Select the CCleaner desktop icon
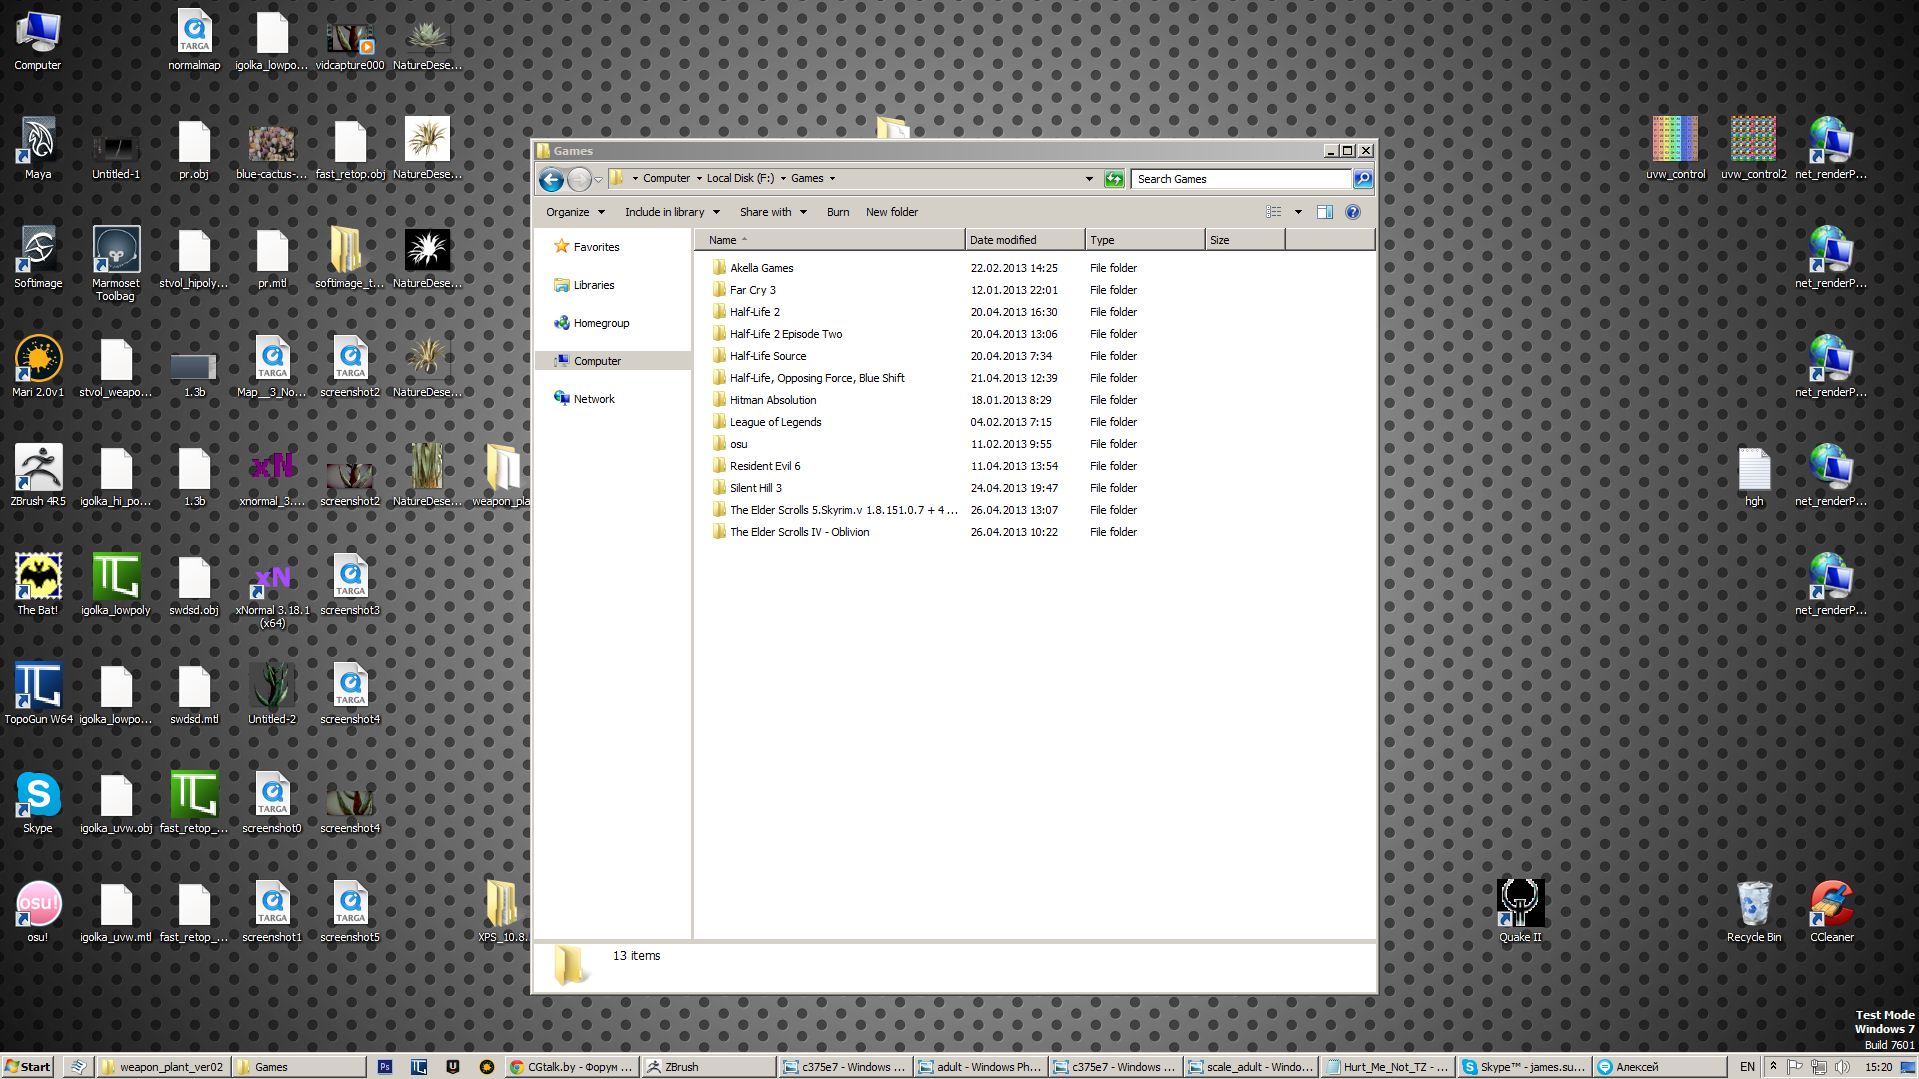This screenshot has height=1079, width=1919. pos(1831,904)
